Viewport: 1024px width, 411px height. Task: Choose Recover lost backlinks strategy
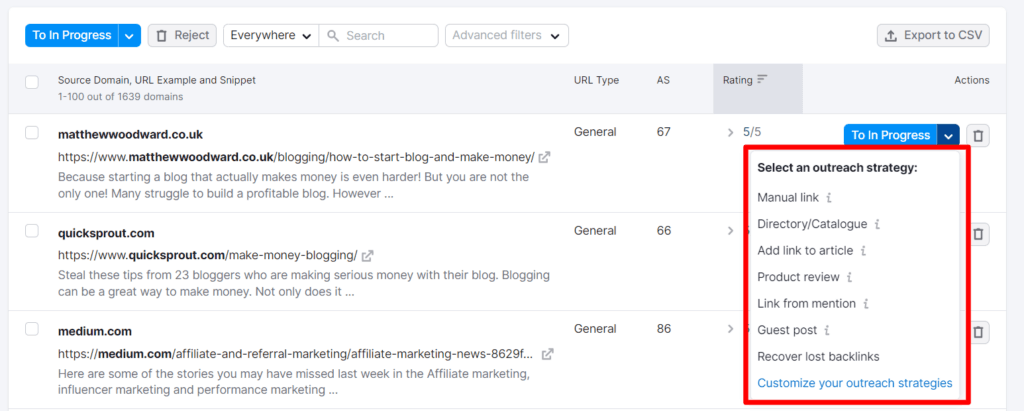coord(818,357)
